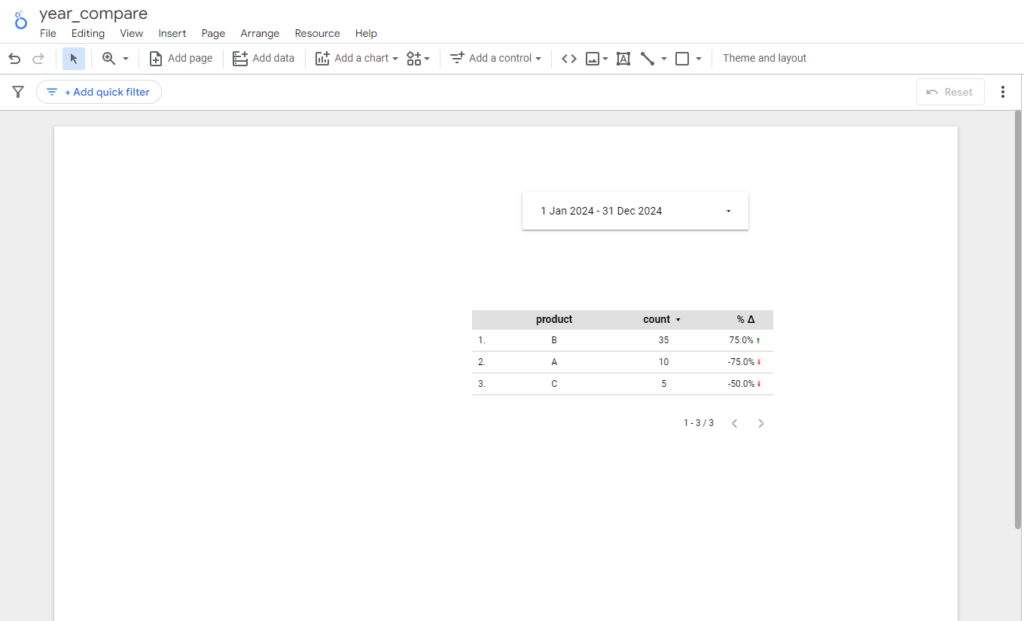Open the zoom level dropdown
Image resolution: width=1024 pixels, height=621 pixels.
tap(115, 59)
